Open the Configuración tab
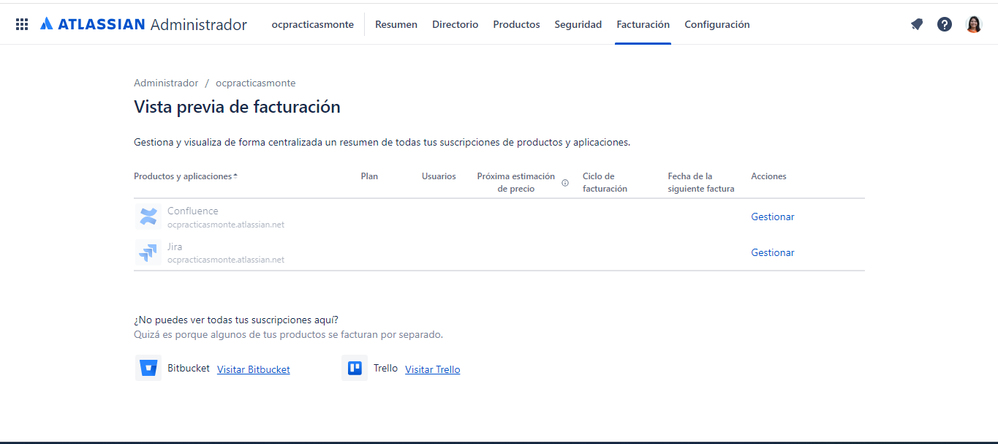The image size is (998, 444). (x=717, y=25)
